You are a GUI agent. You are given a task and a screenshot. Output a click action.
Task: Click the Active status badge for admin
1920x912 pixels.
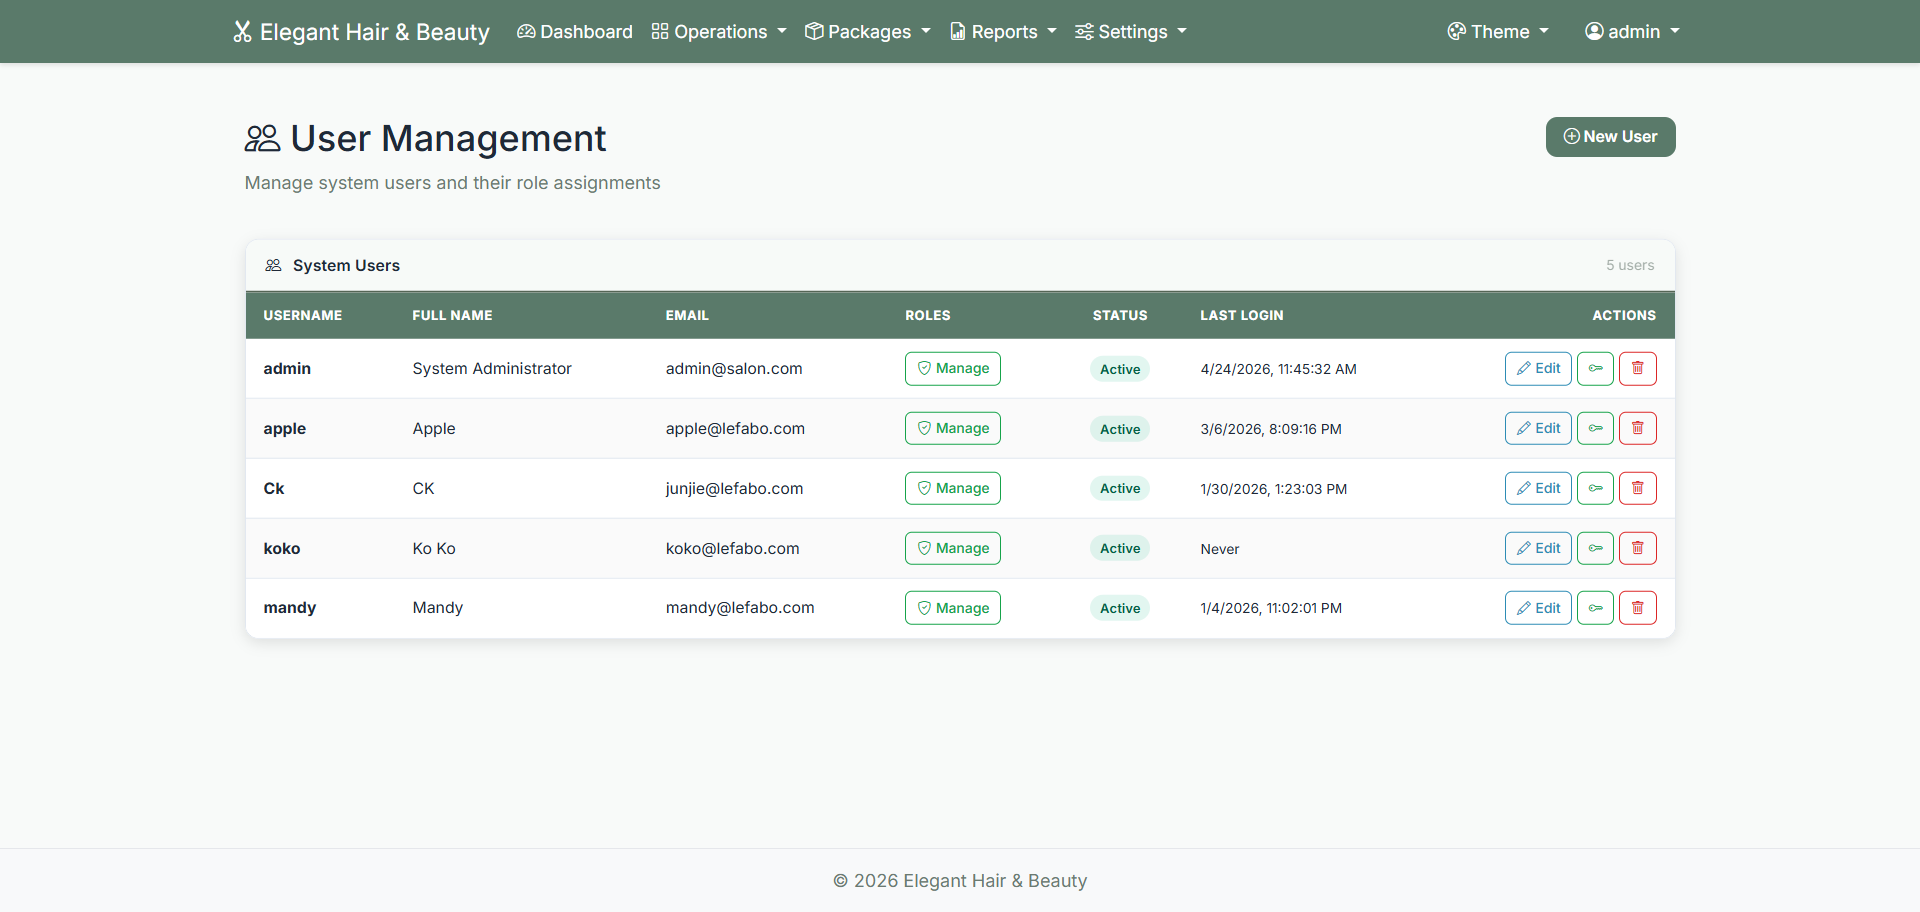pos(1120,369)
